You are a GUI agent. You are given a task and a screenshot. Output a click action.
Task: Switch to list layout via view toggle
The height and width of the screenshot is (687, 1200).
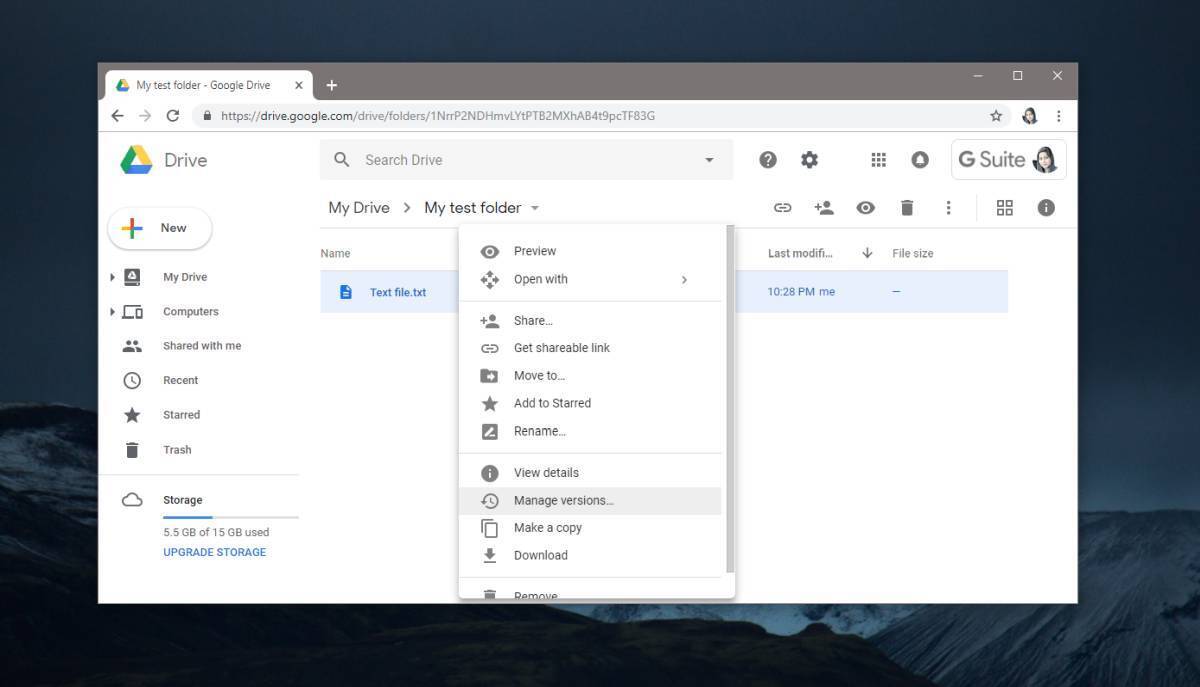[1004, 207]
